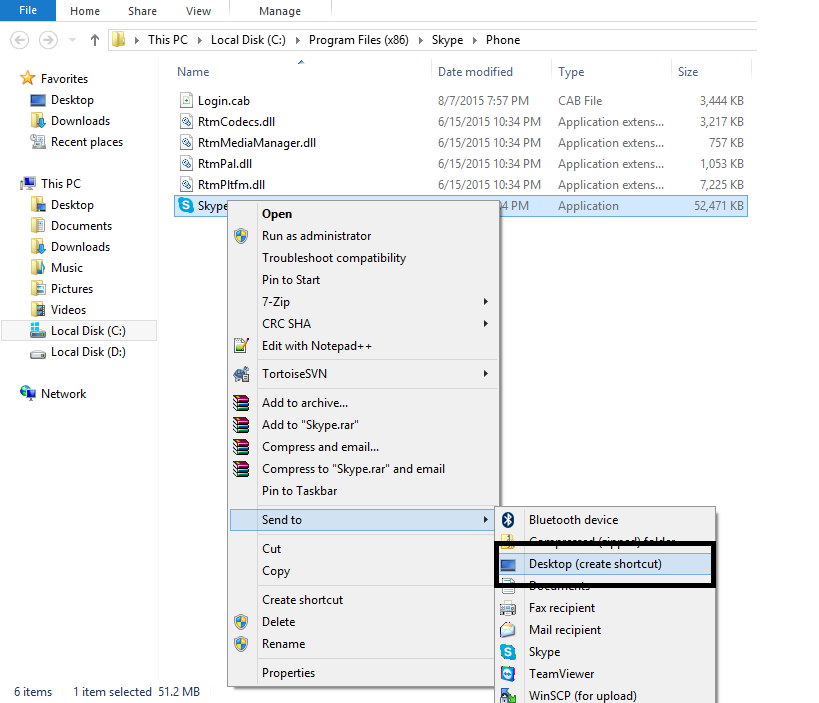Click the TeamViewer icon in Send to submenu
This screenshot has width=819, height=703.
tap(508, 674)
